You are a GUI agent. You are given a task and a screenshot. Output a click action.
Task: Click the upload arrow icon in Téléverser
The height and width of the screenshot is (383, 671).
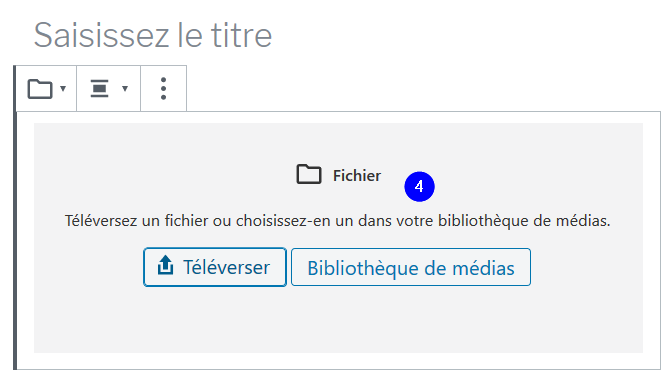[165, 265]
